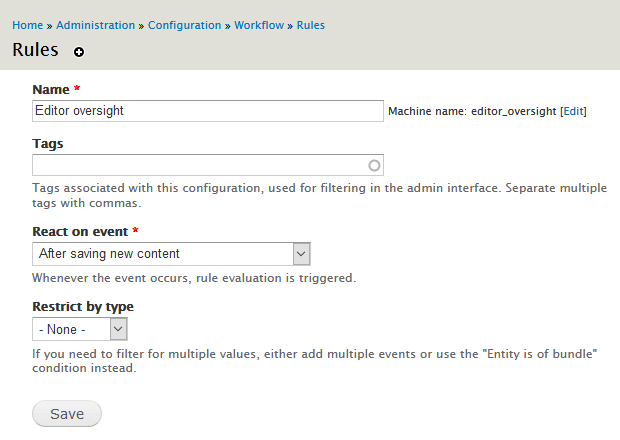The width and height of the screenshot is (620, 440).
Task: Click inside the Tags input field
Action: (x=198, y=165)
